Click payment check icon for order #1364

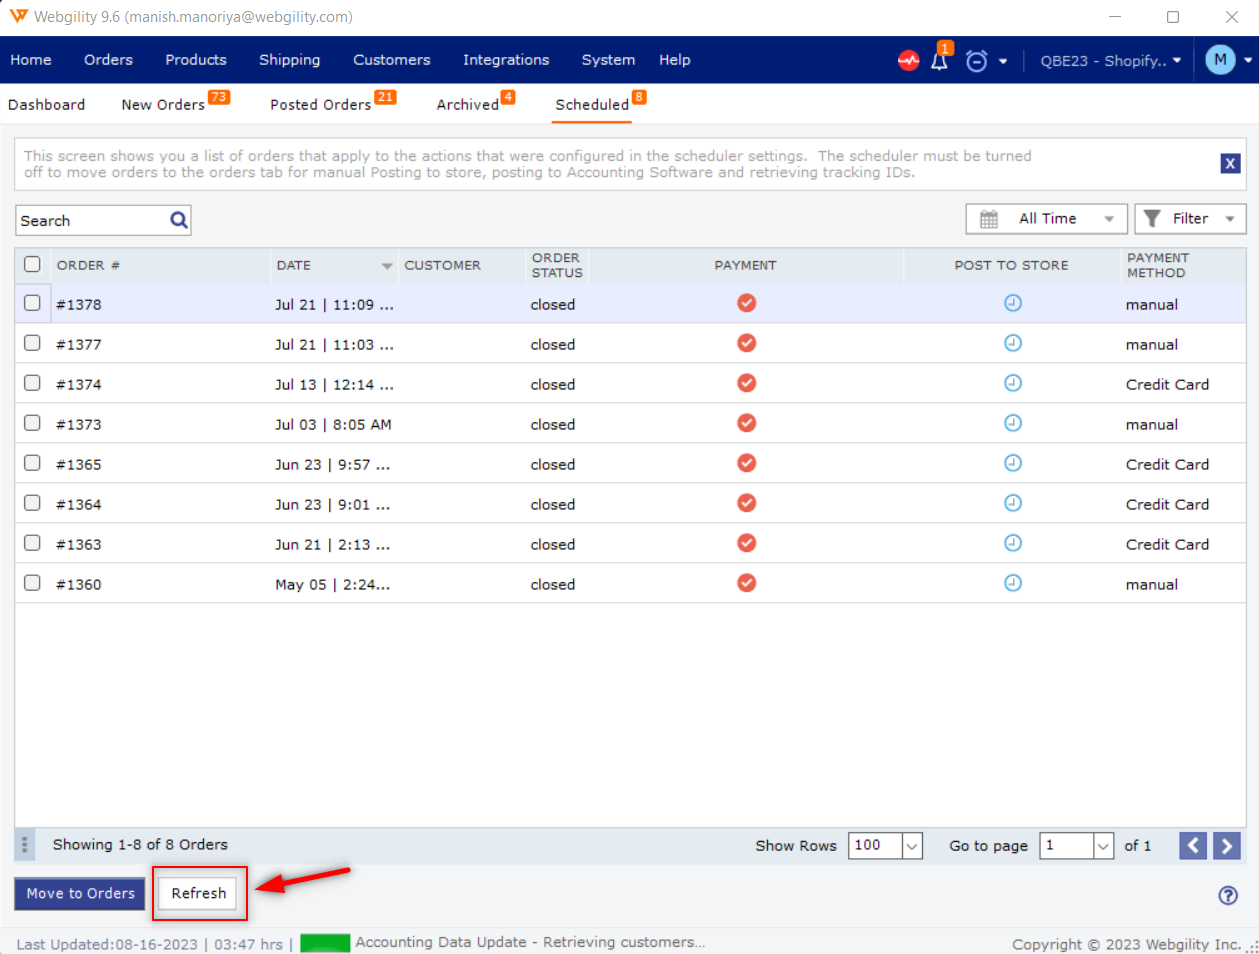pyautogui.click(x=746, y=503)
